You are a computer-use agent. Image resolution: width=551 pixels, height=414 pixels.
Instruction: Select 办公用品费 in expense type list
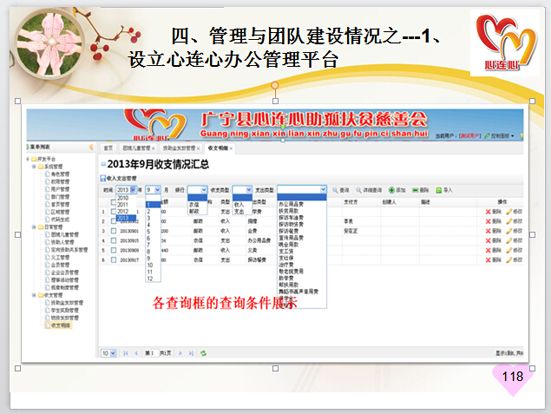(291, 204)
